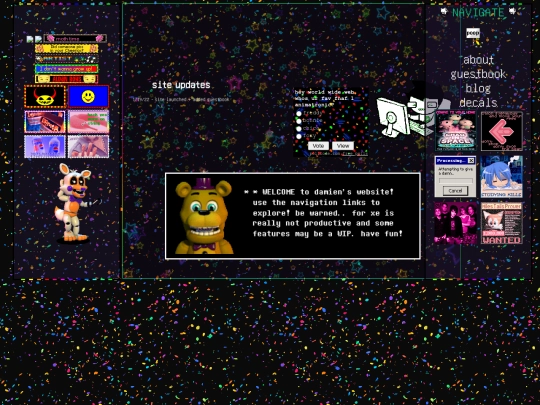This screenshot has width=540, height=405.
Task: Click the Processing dialog progress bar
Action: [455, 181]
